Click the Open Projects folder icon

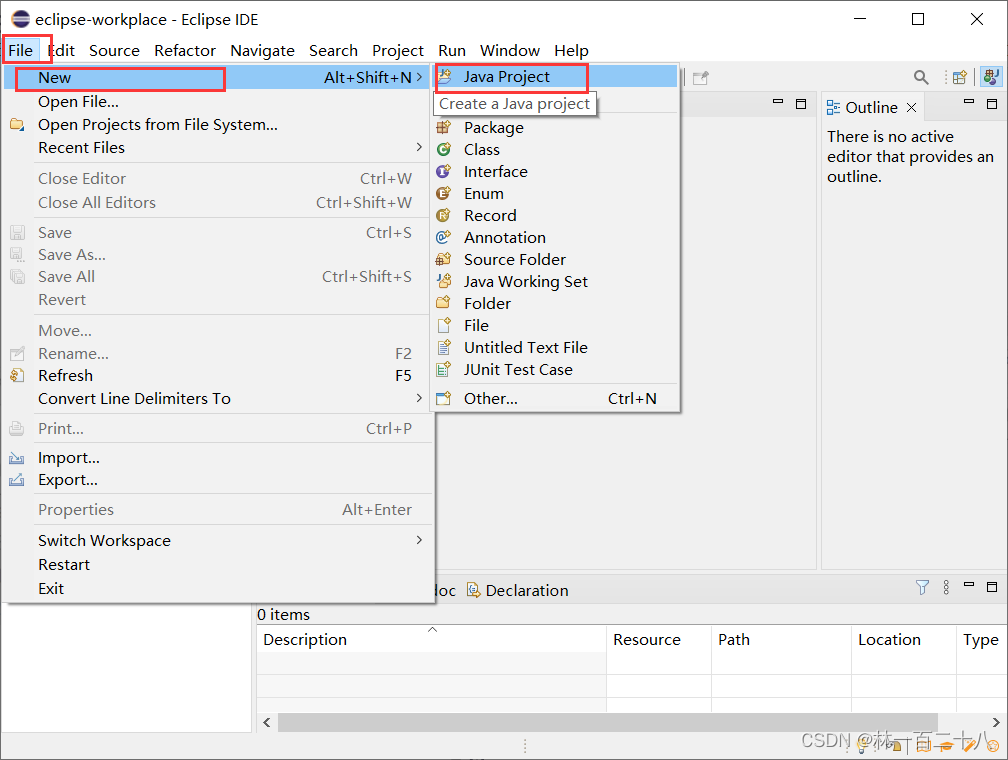pos(17,125)
